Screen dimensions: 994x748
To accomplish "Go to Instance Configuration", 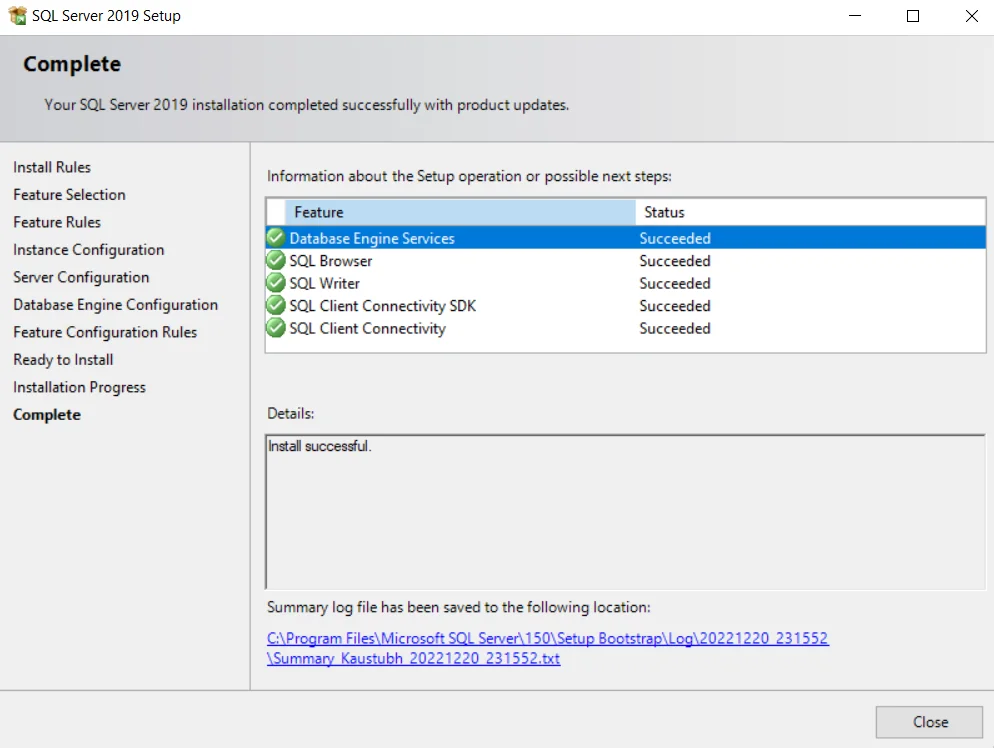I will coord(88,249).
